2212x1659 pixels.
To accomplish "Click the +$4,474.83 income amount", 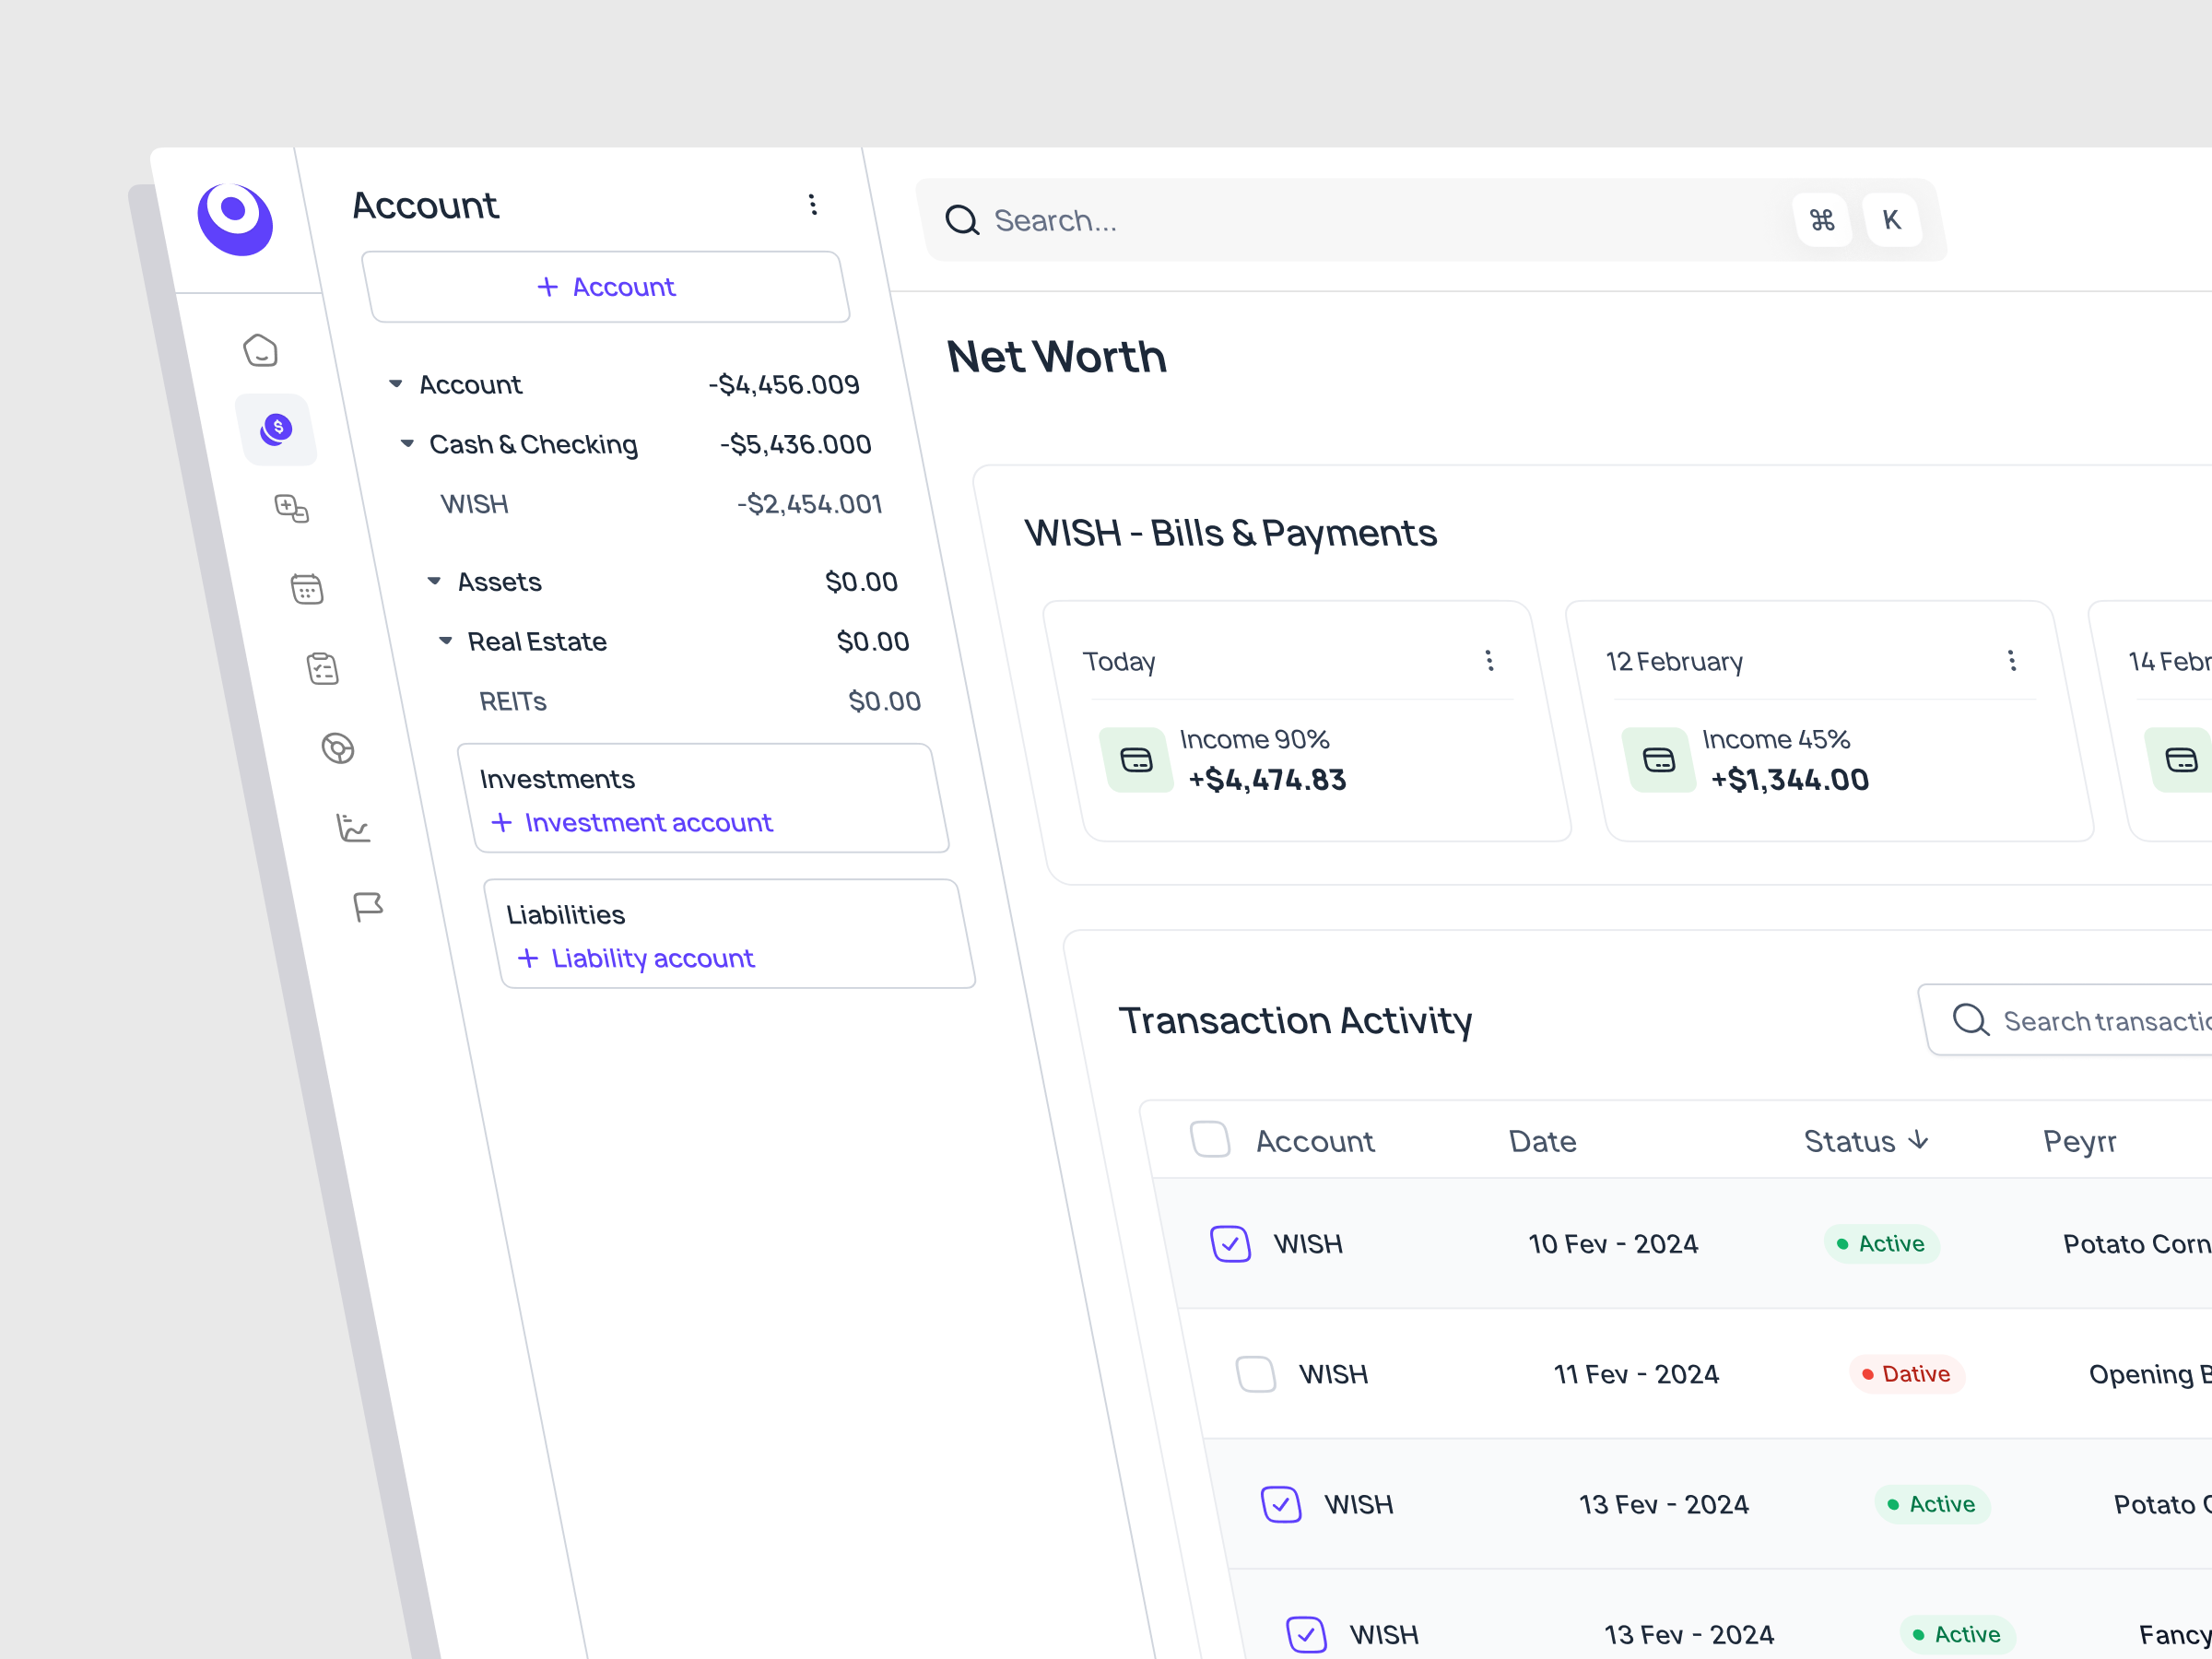I will coord(1267,780).
